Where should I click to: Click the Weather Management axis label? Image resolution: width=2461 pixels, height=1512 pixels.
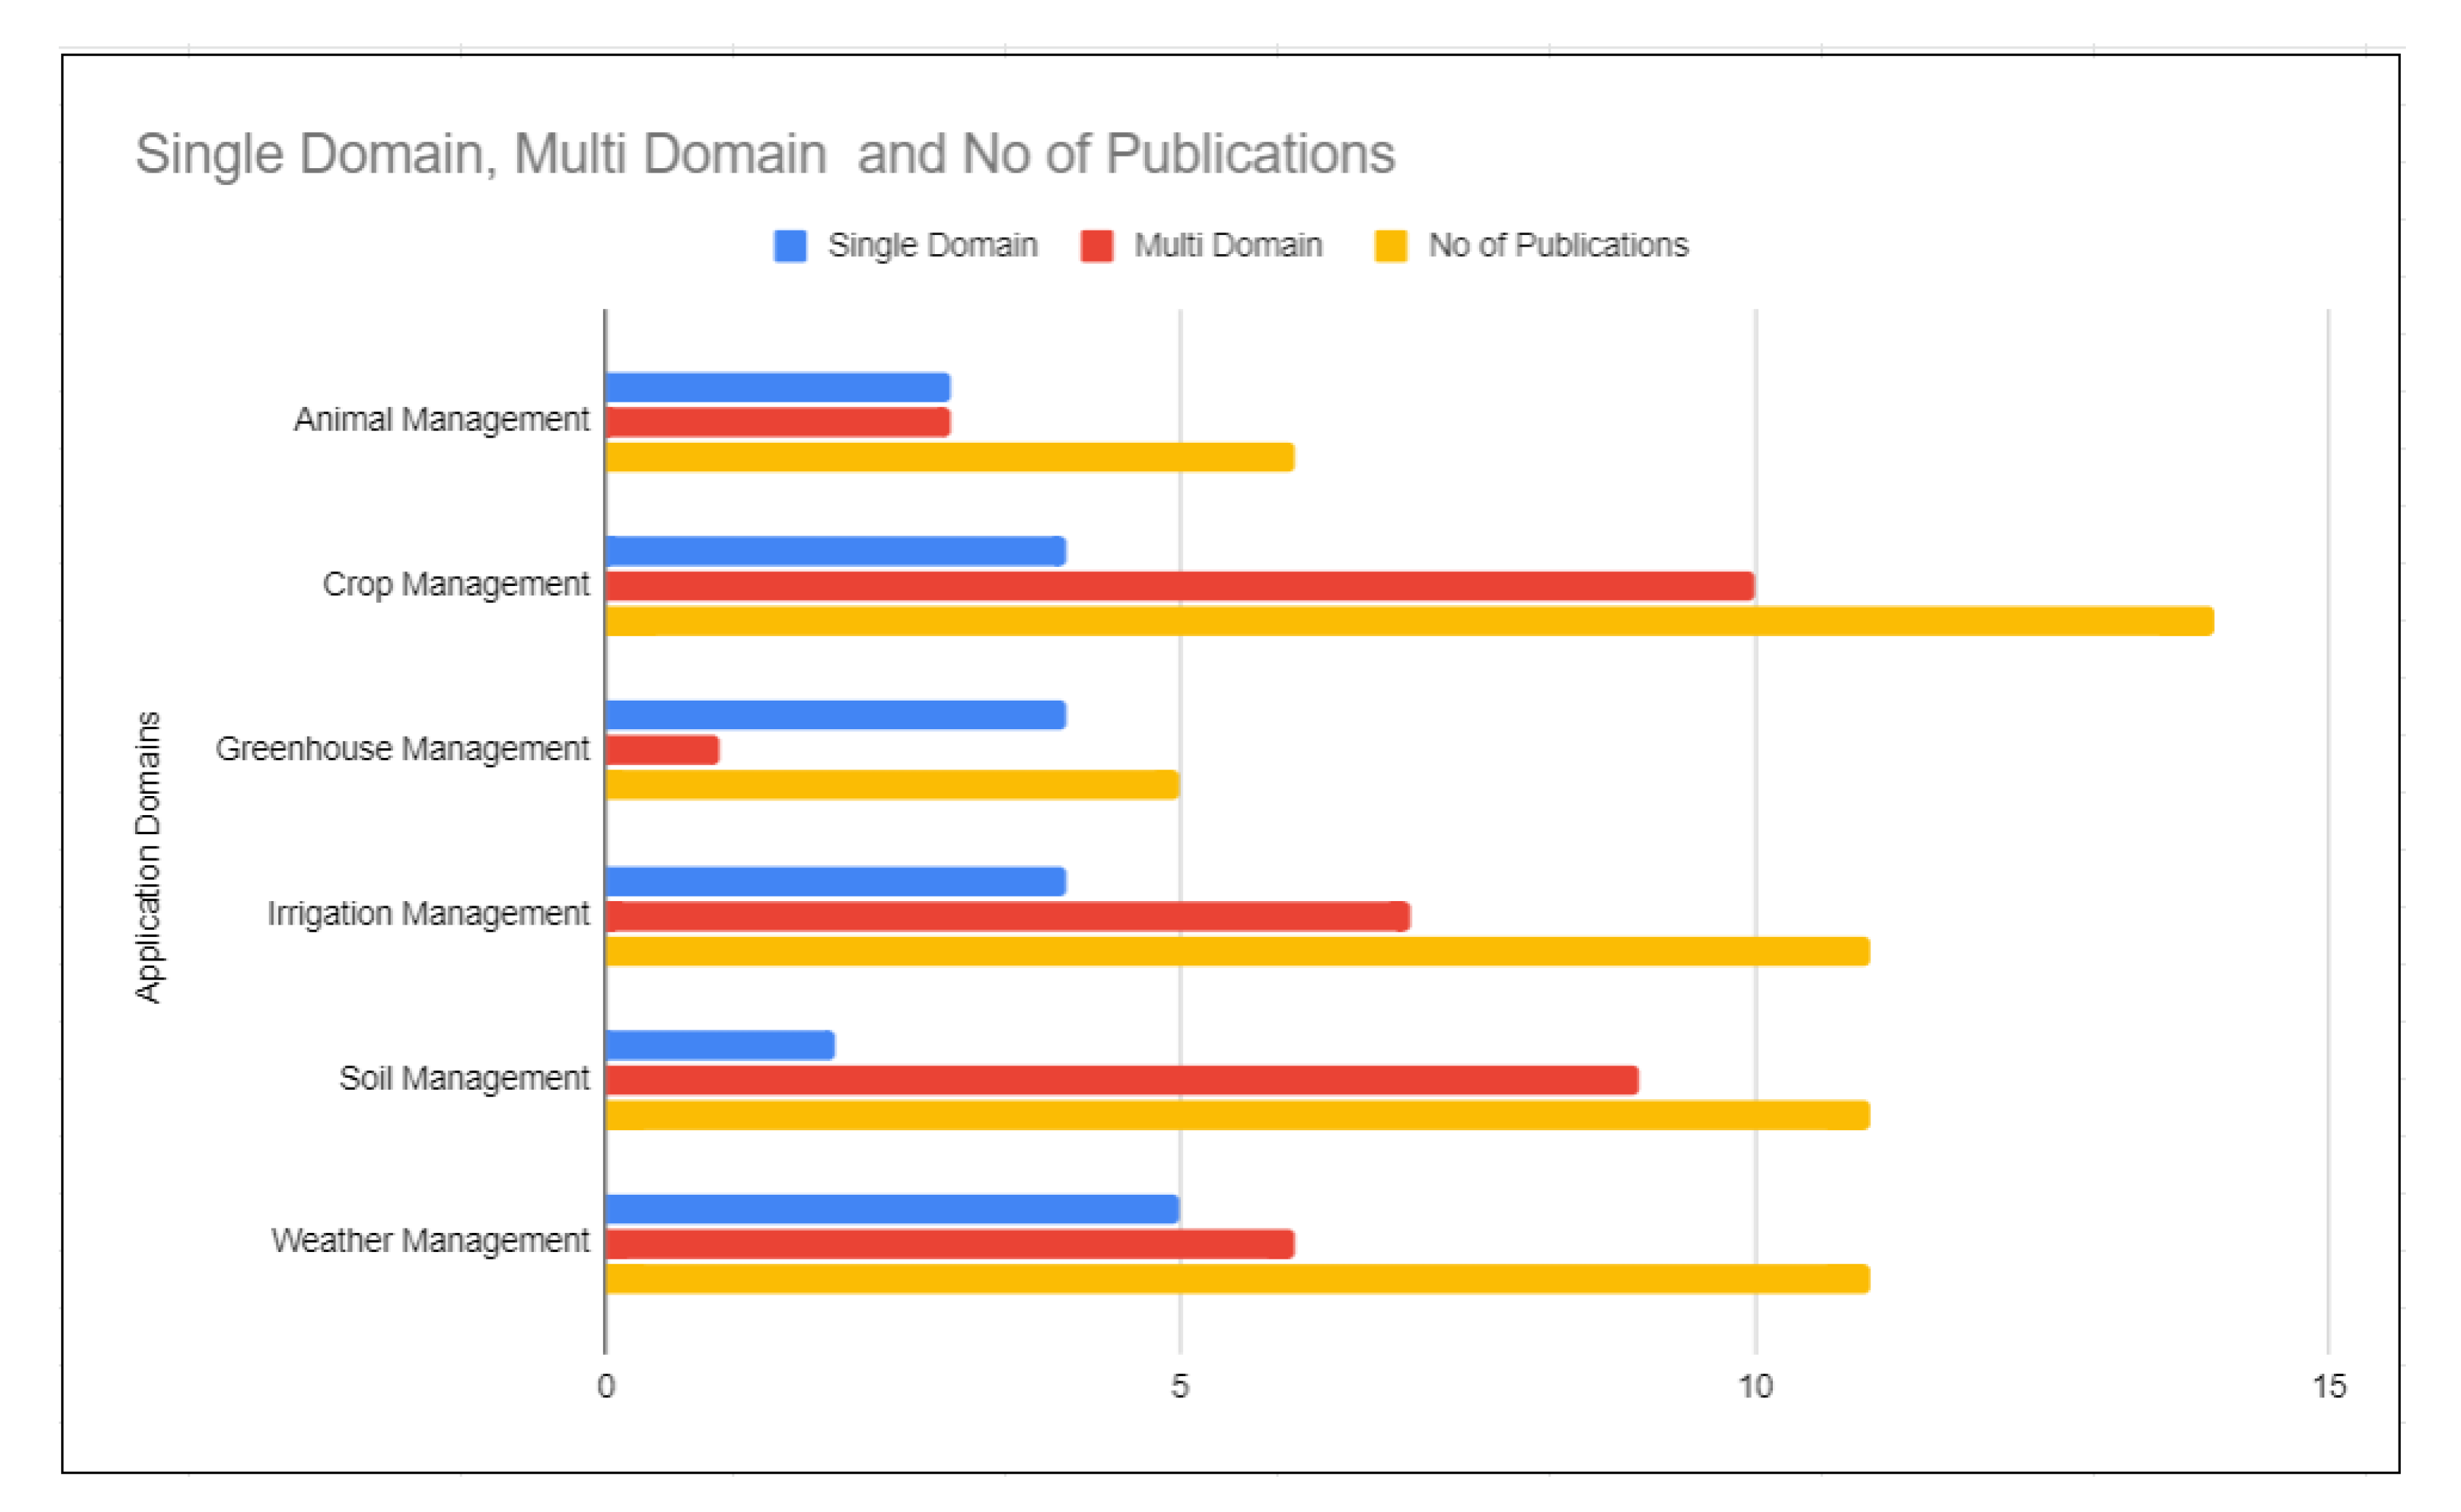click(x=430, y=1241)
